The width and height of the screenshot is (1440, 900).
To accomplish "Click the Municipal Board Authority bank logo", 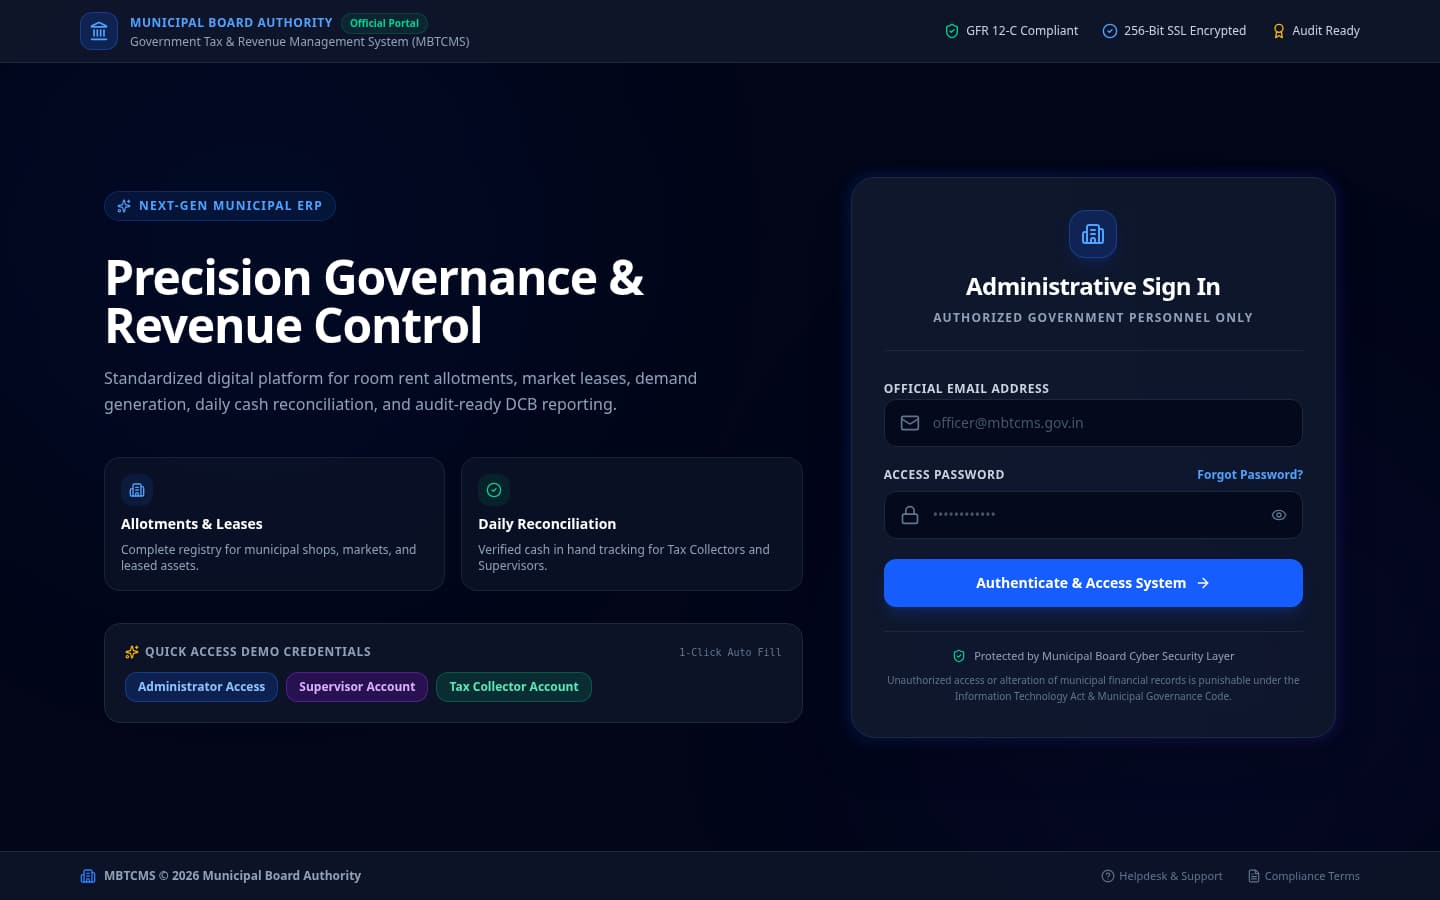I will (99, 31).
